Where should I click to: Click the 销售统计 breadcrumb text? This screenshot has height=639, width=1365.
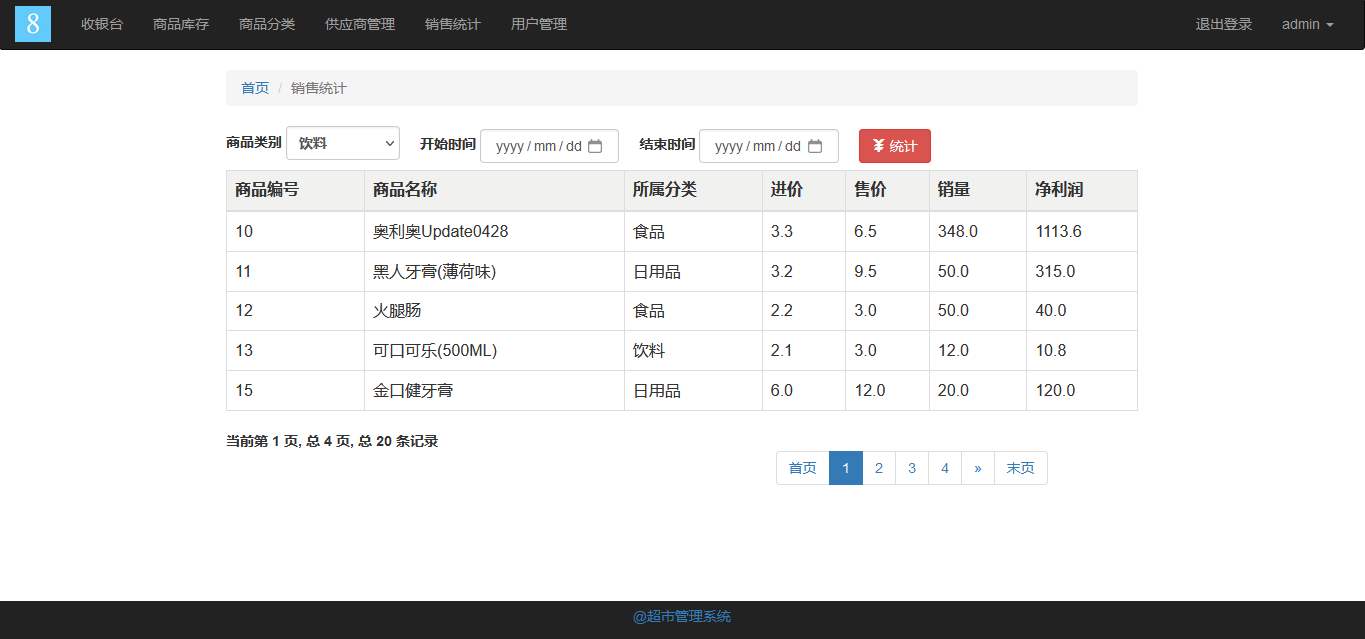click(319, 88)
